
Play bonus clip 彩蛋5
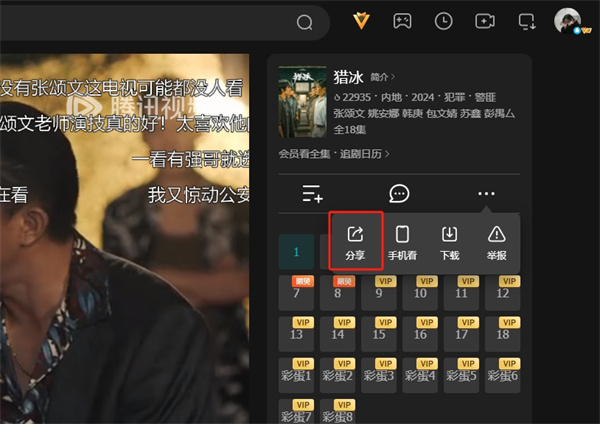[x=461, y=375]
